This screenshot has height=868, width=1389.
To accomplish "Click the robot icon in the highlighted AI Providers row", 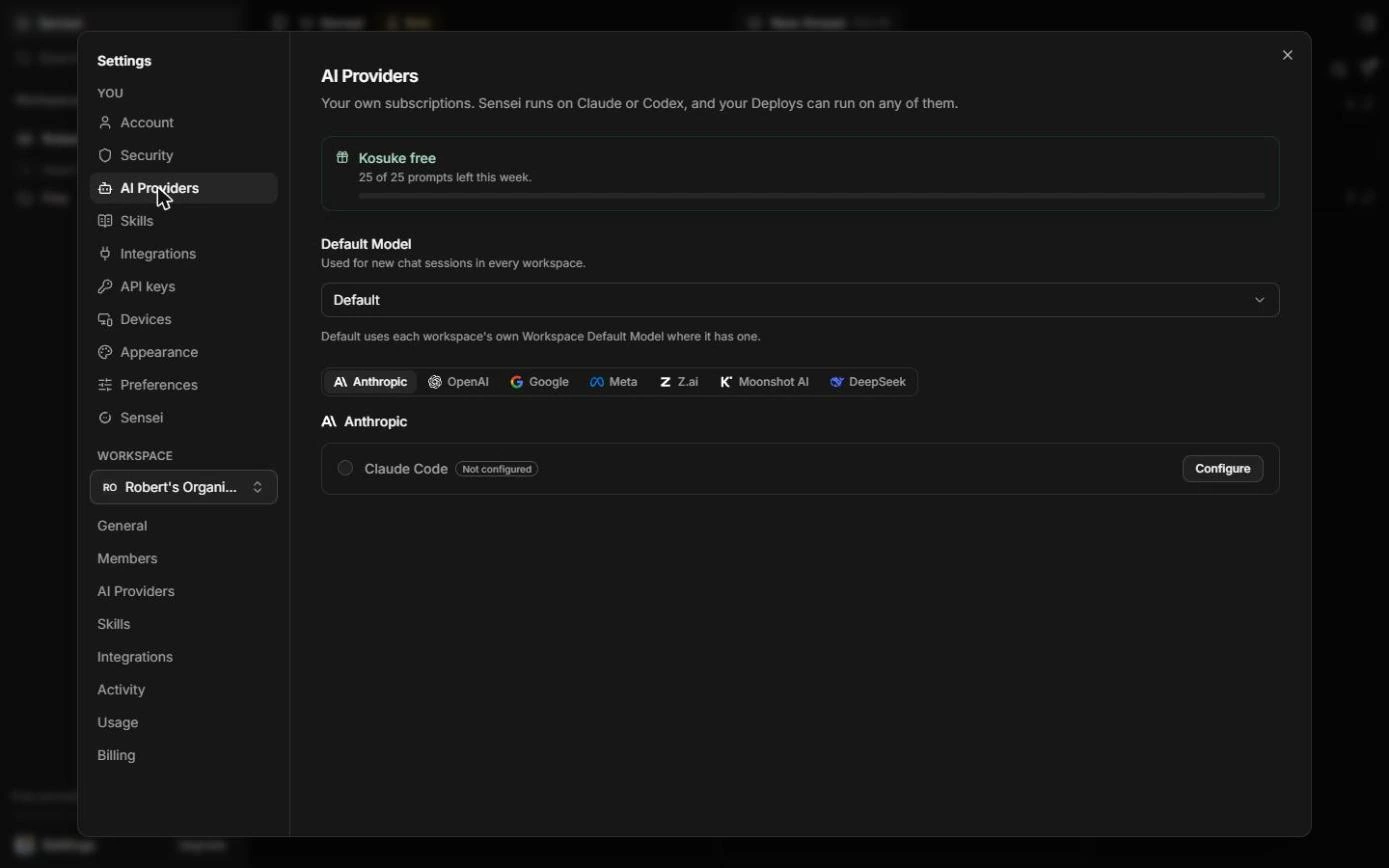I will 105,189.
